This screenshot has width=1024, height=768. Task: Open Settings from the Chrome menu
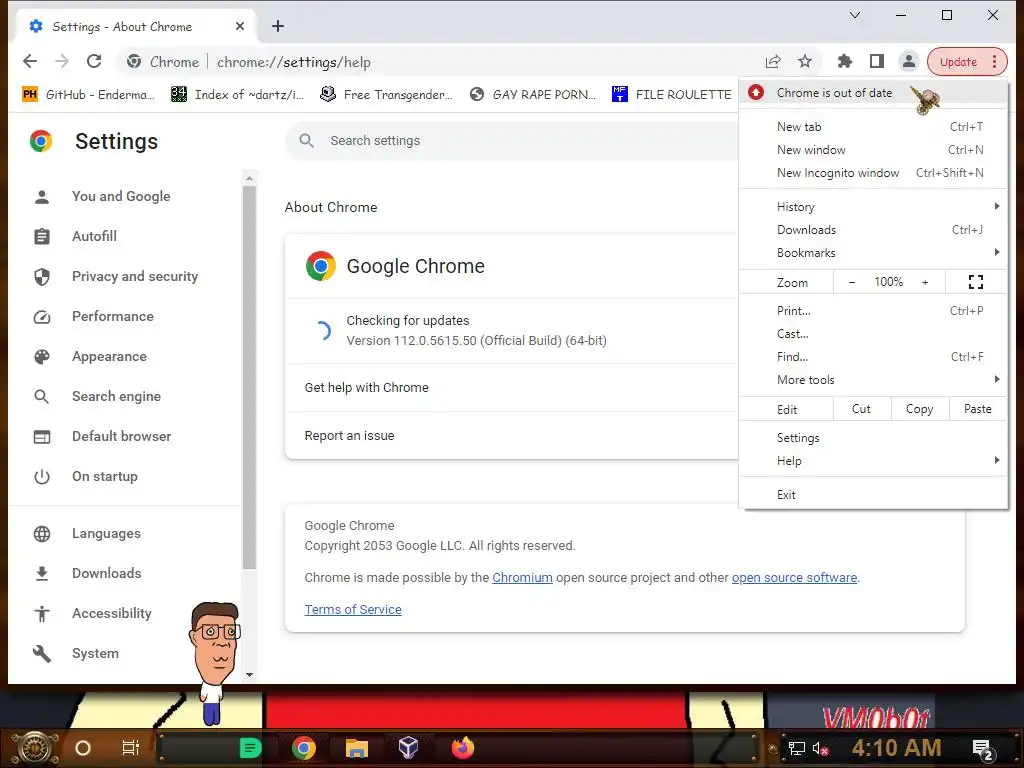874,438
